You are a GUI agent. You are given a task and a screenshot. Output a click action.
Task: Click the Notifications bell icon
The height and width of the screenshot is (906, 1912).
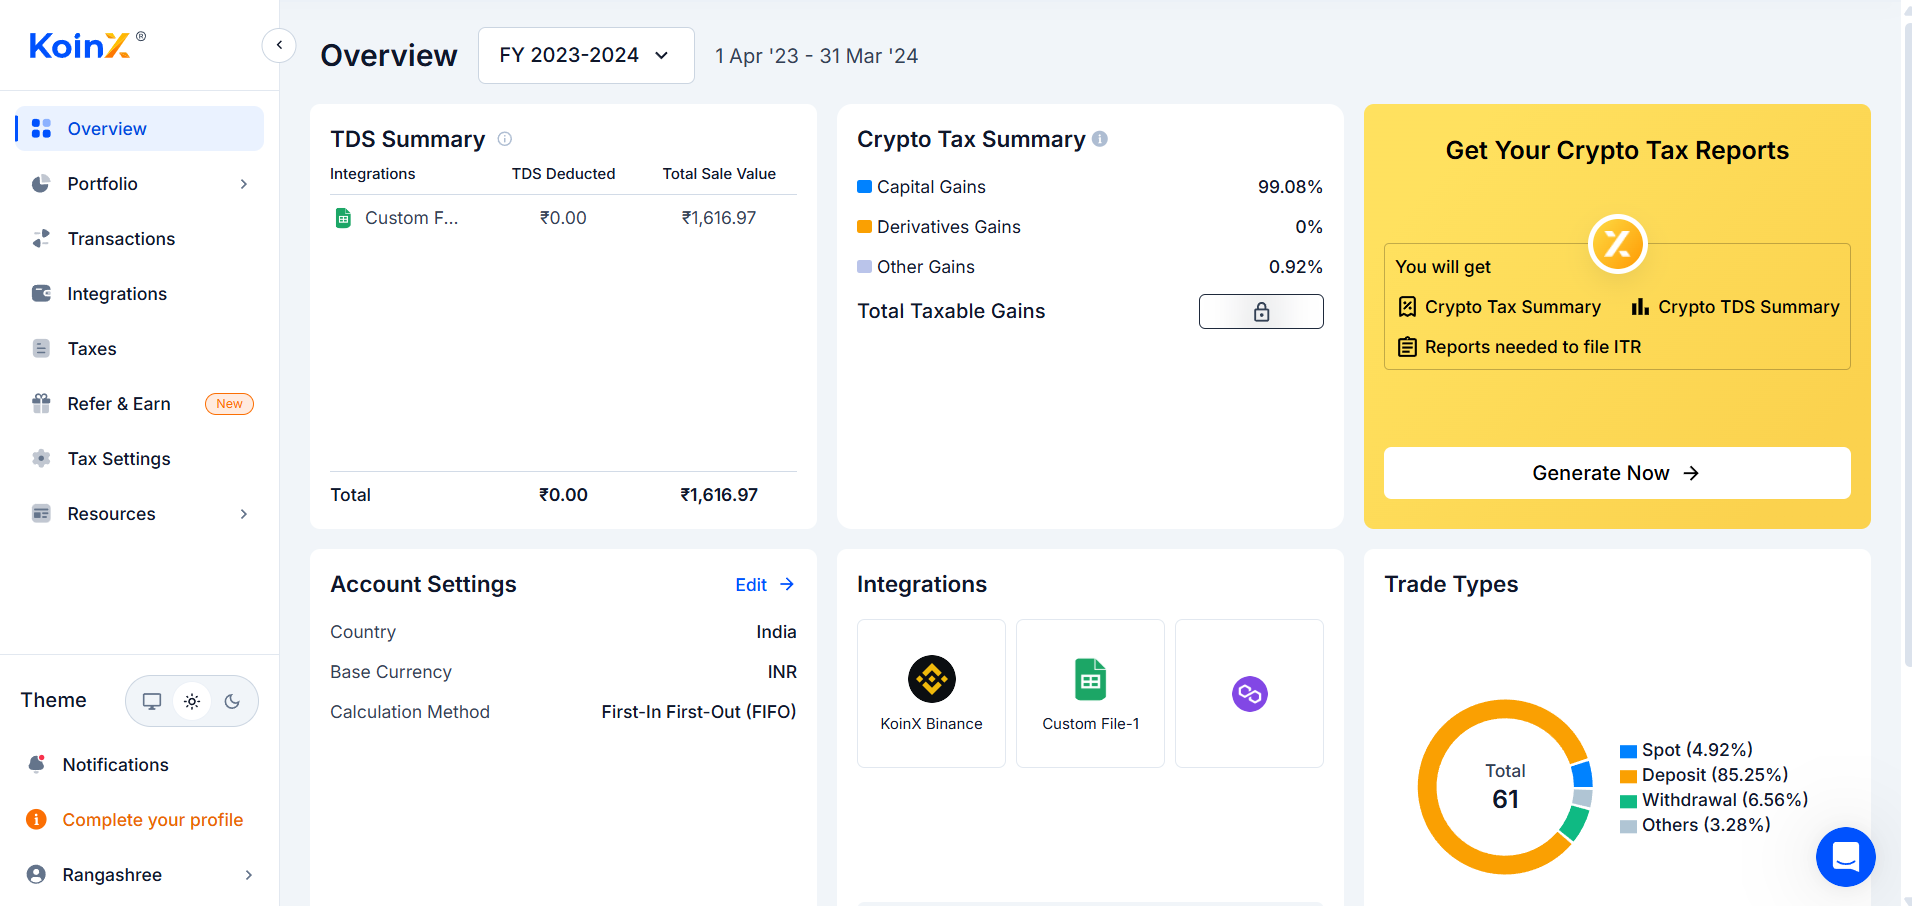tap(37, 764)
